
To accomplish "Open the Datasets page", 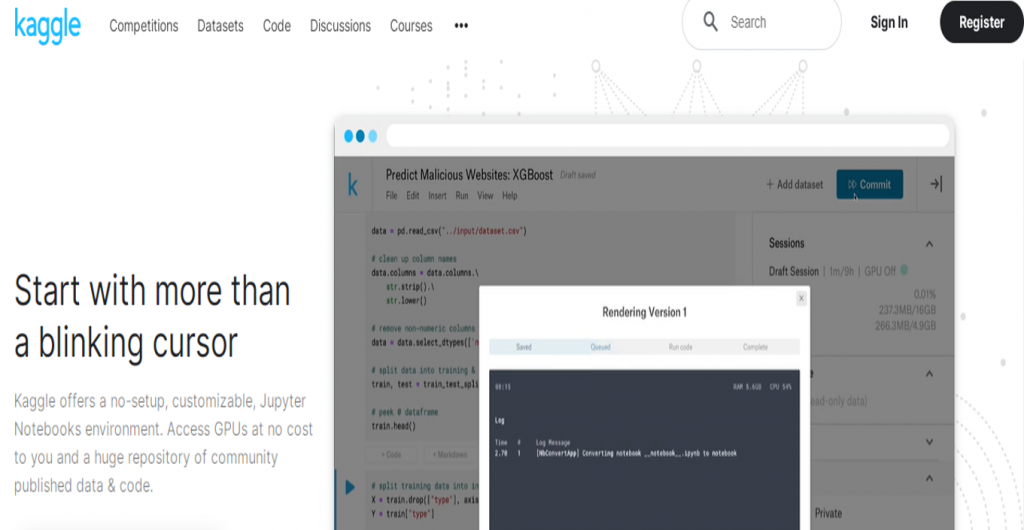I will tap(220, 26).
